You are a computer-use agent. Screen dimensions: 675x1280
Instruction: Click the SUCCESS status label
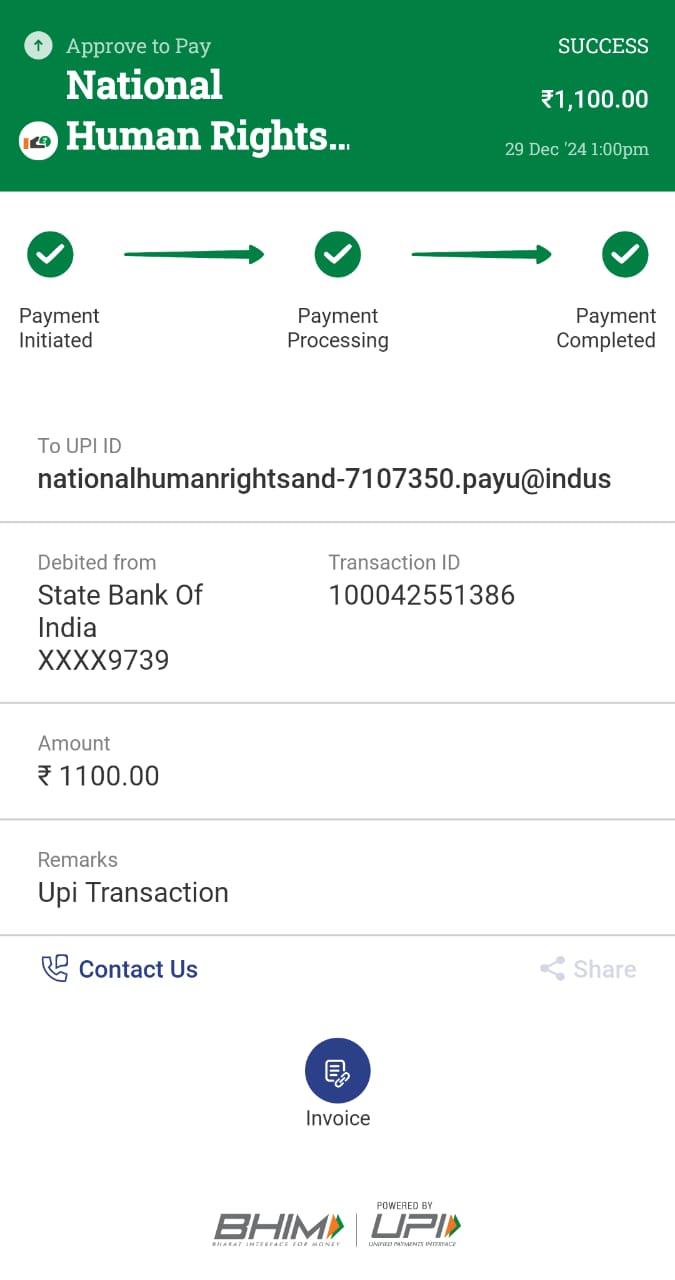603,46
